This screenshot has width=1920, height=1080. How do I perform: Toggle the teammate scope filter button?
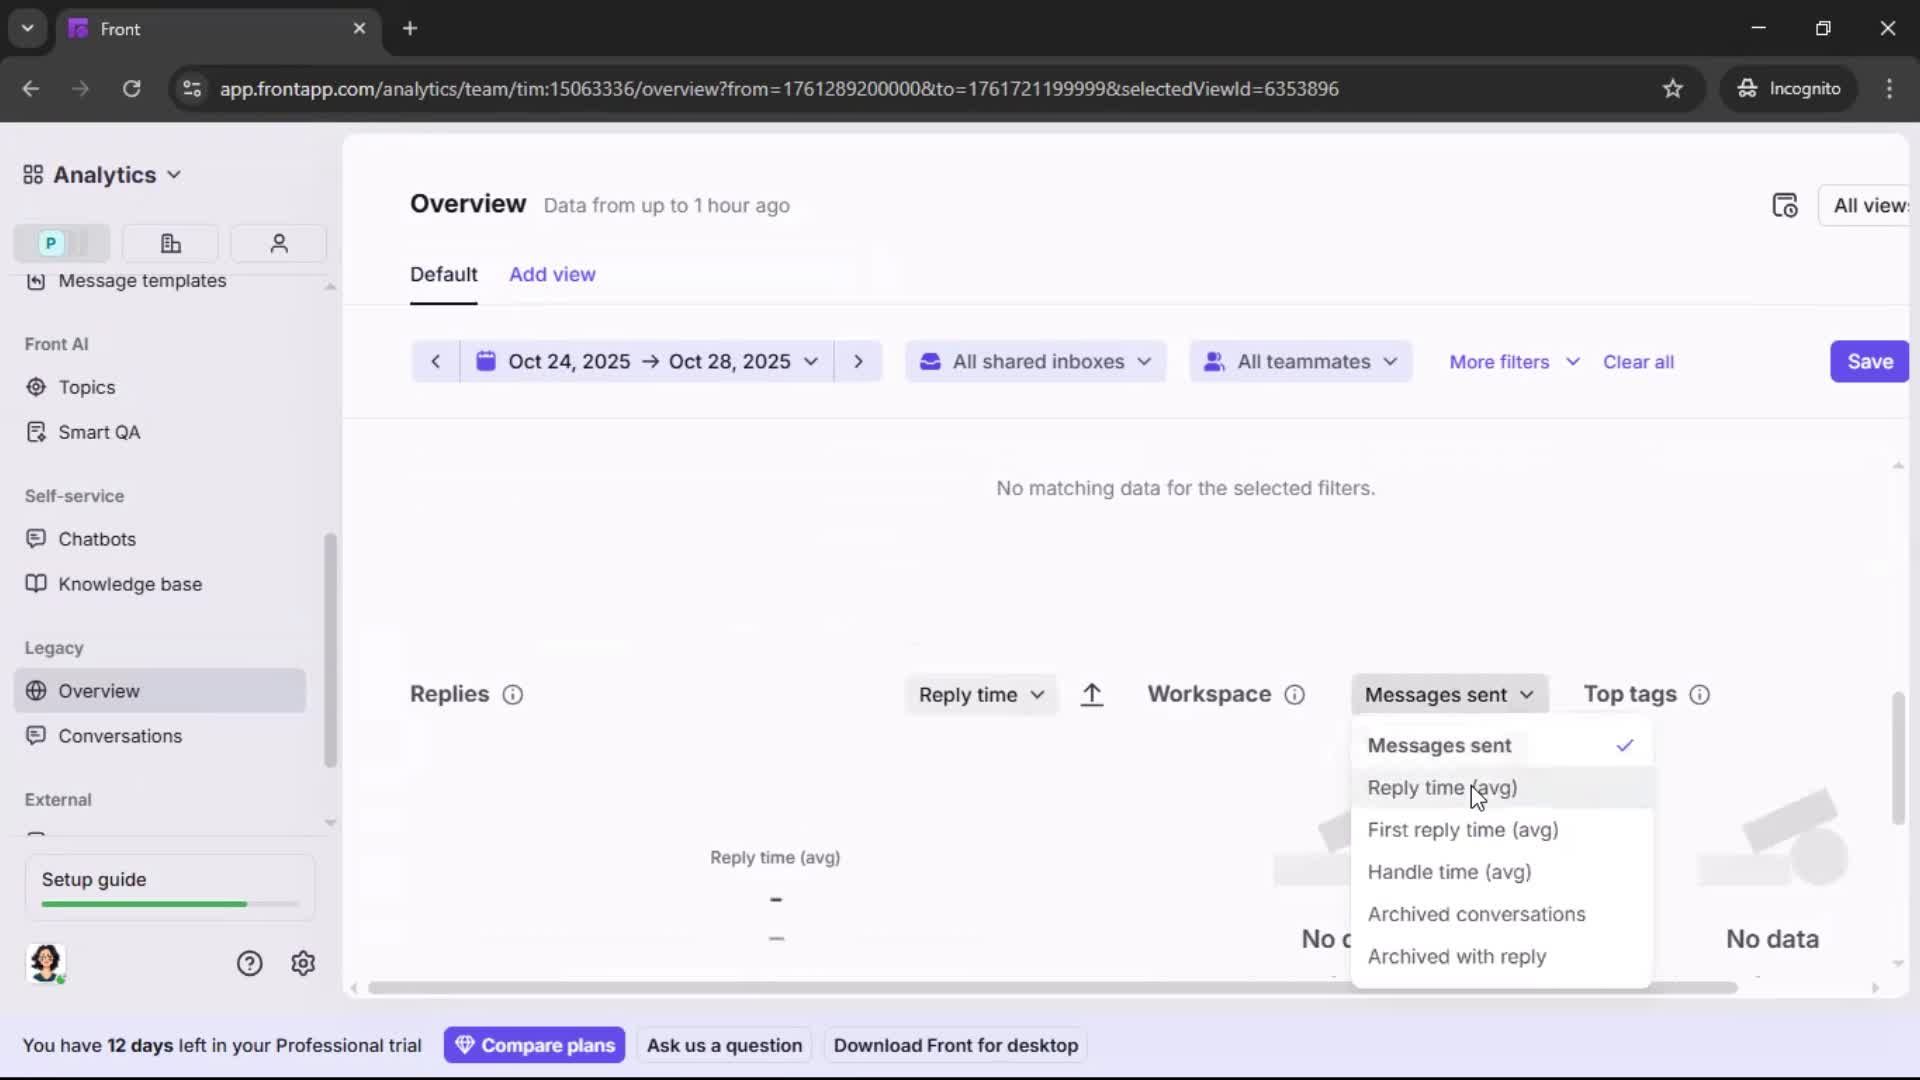point(278,243)
